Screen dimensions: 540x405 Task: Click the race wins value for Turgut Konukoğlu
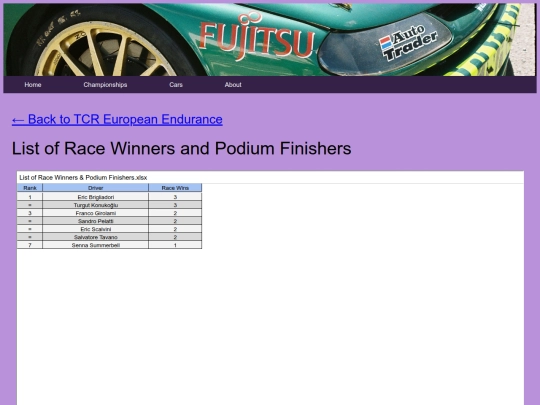pyautogui.click(x=175, y=205)
